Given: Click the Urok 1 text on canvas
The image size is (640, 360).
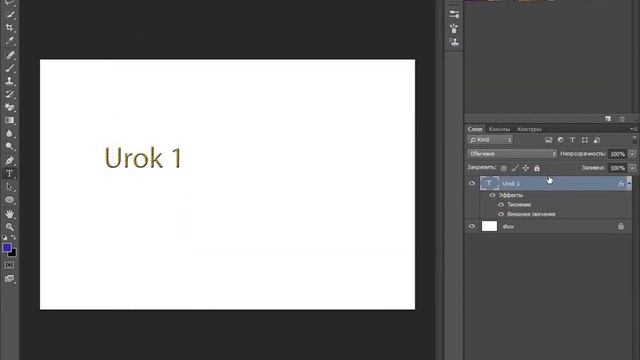Looking at the screenshot, I should (143, 158).
